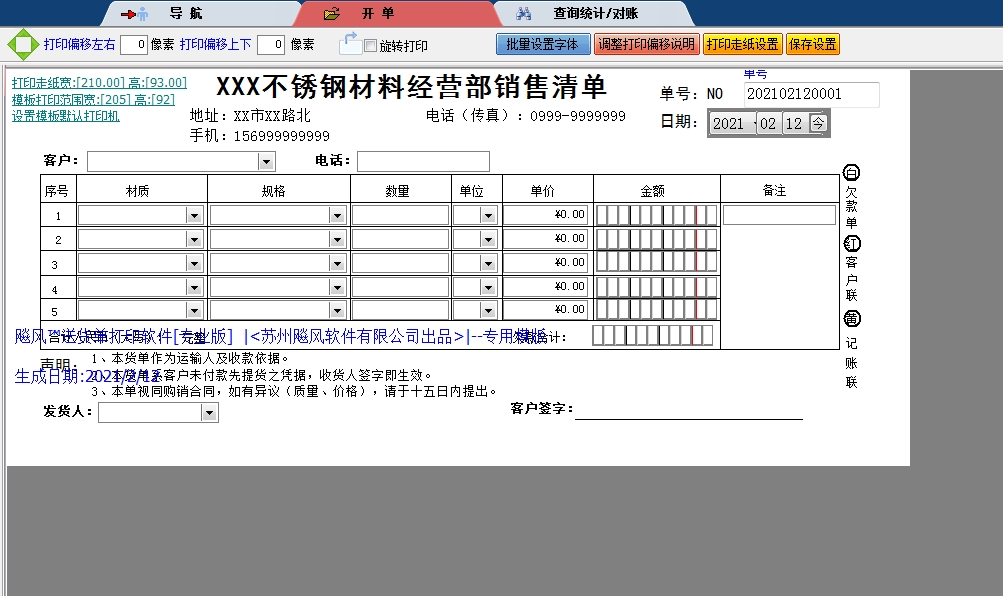Viewport: 1003px width, 596px height.
Task: Open the 发货人 shipper dropdown
Action: pos(207,411)
